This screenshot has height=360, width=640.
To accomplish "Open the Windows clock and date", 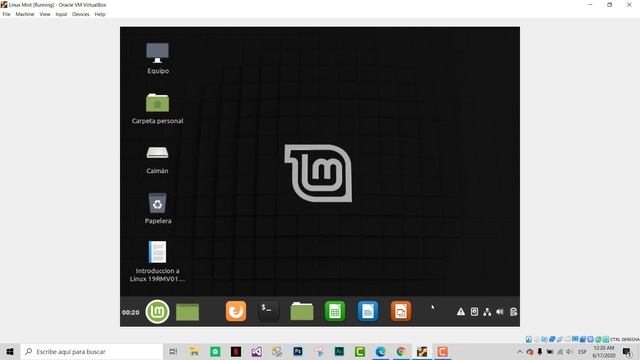I will (604, 351).
